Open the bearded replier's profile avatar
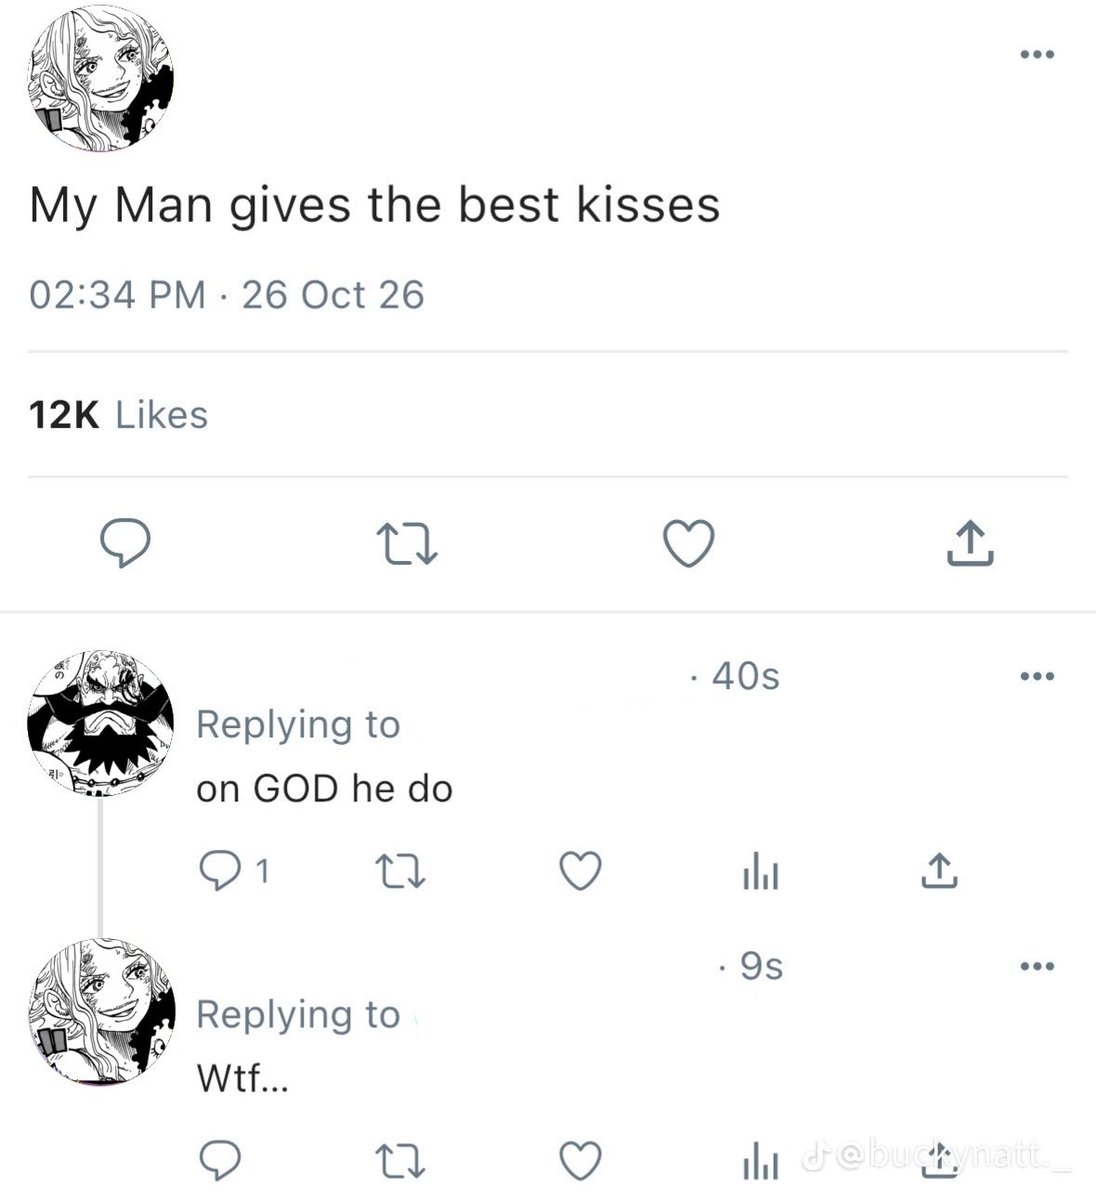Screen dimensions: 1096x1200 100,723
